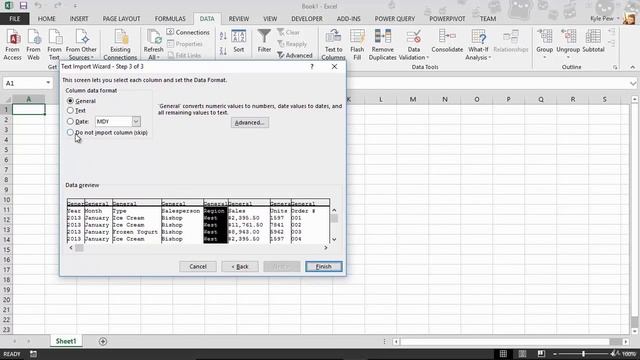Image resolution: width=640 pixels, height=360 pixels.
Task: Open Existing Connections
Action: [x=120, y=45]
